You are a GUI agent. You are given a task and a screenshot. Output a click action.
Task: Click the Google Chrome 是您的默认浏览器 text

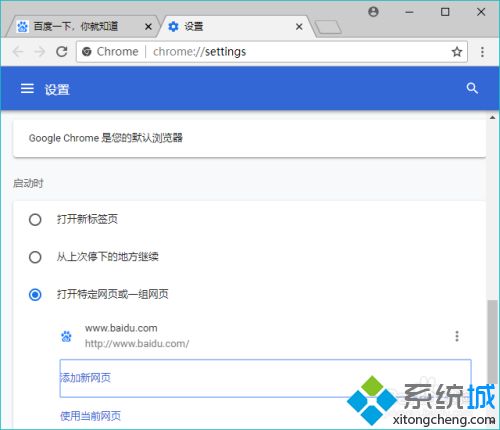click(x=106, y=138)
